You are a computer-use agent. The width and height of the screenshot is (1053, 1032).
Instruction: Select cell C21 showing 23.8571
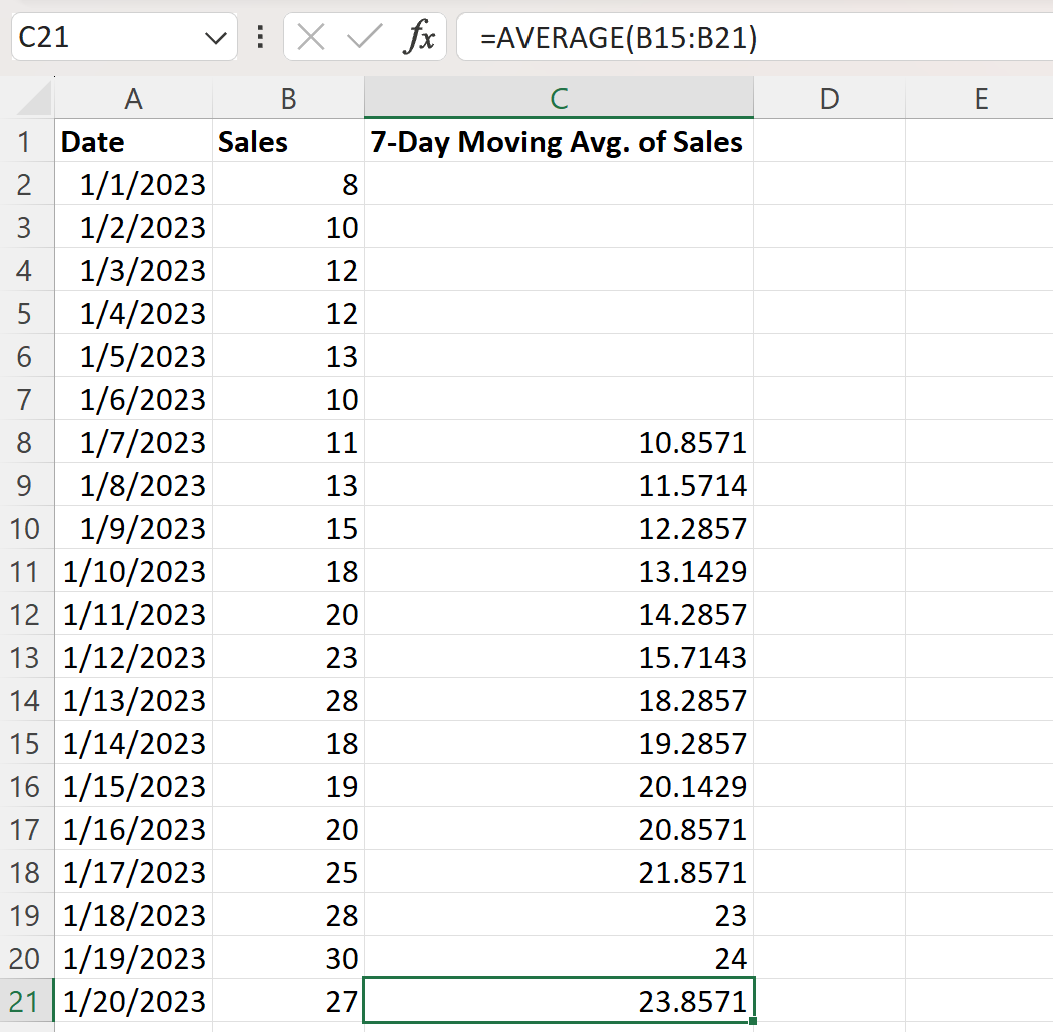559,1000
